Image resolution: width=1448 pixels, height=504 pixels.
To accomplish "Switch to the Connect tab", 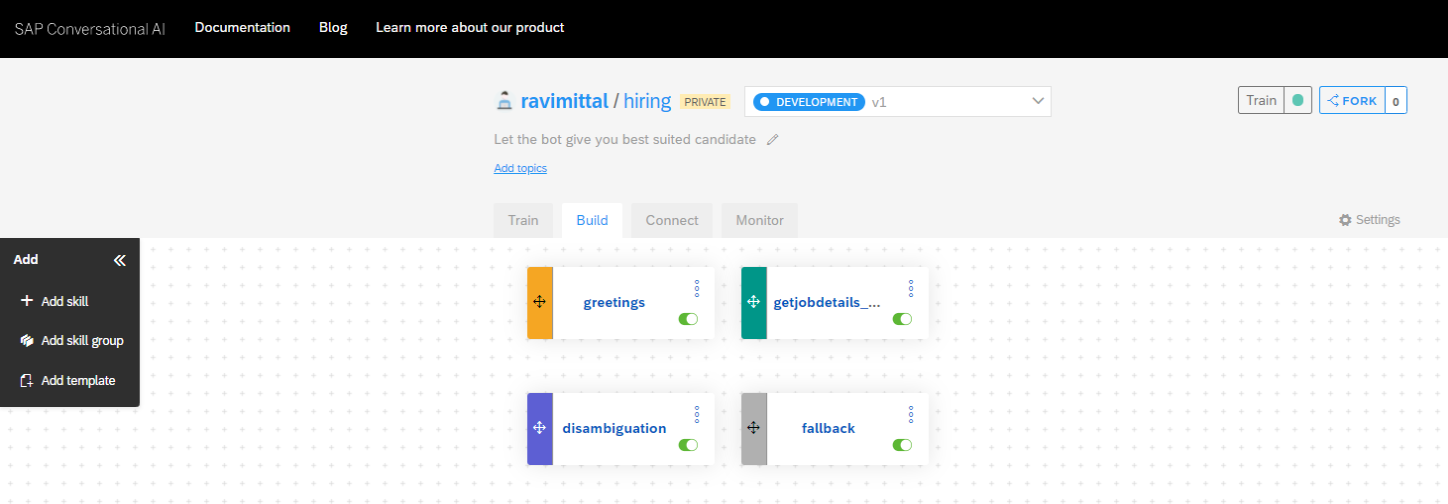I will (x=671, y=220).
